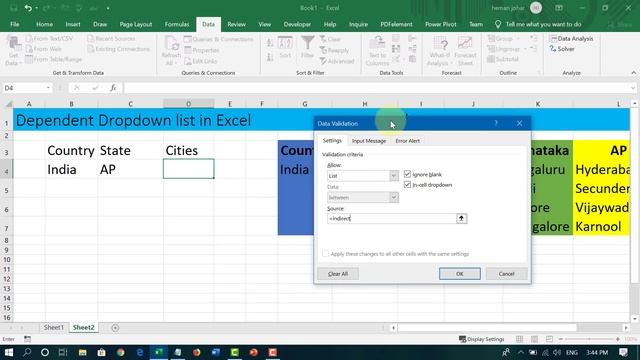Viewport: 640px width, 360px height.
Task: Toggle the In-cell dropdown checkbox
Action: tap(407, 185)
